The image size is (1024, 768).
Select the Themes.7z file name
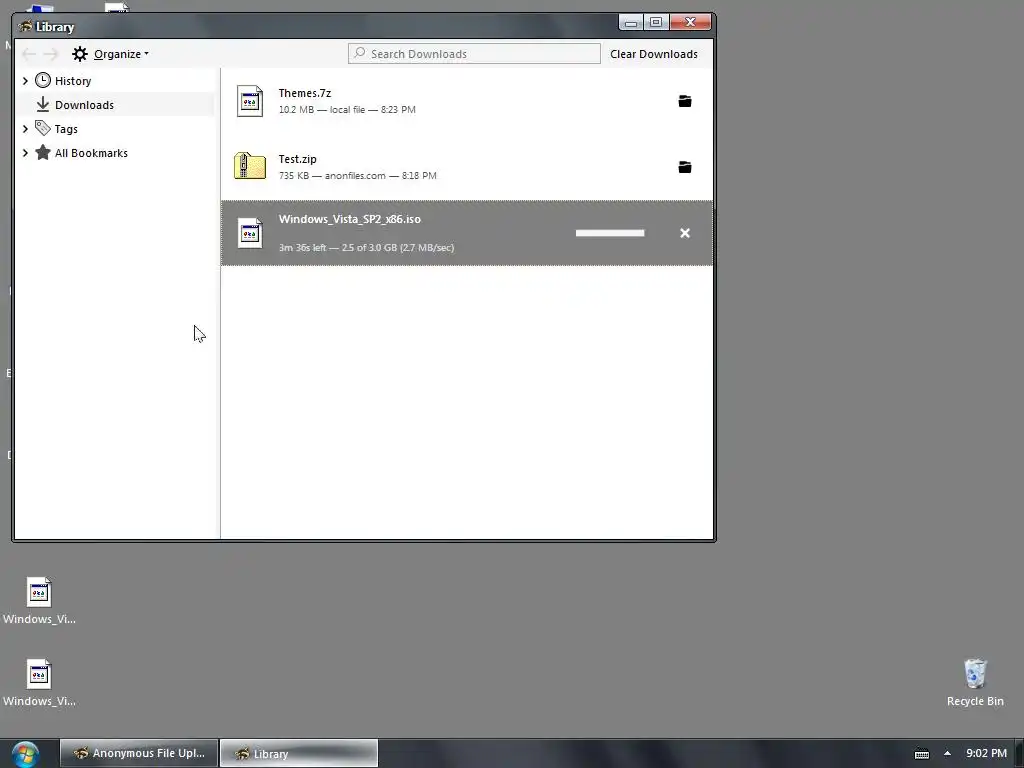[x=304, y=93]
